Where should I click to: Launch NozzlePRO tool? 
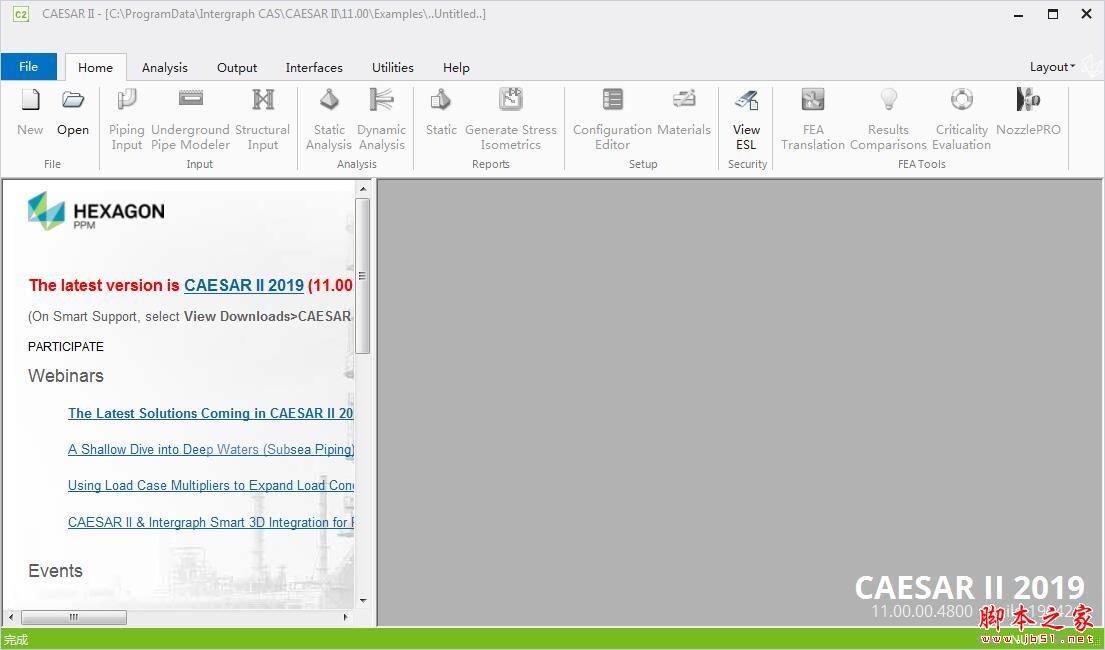pos(1028,111)
